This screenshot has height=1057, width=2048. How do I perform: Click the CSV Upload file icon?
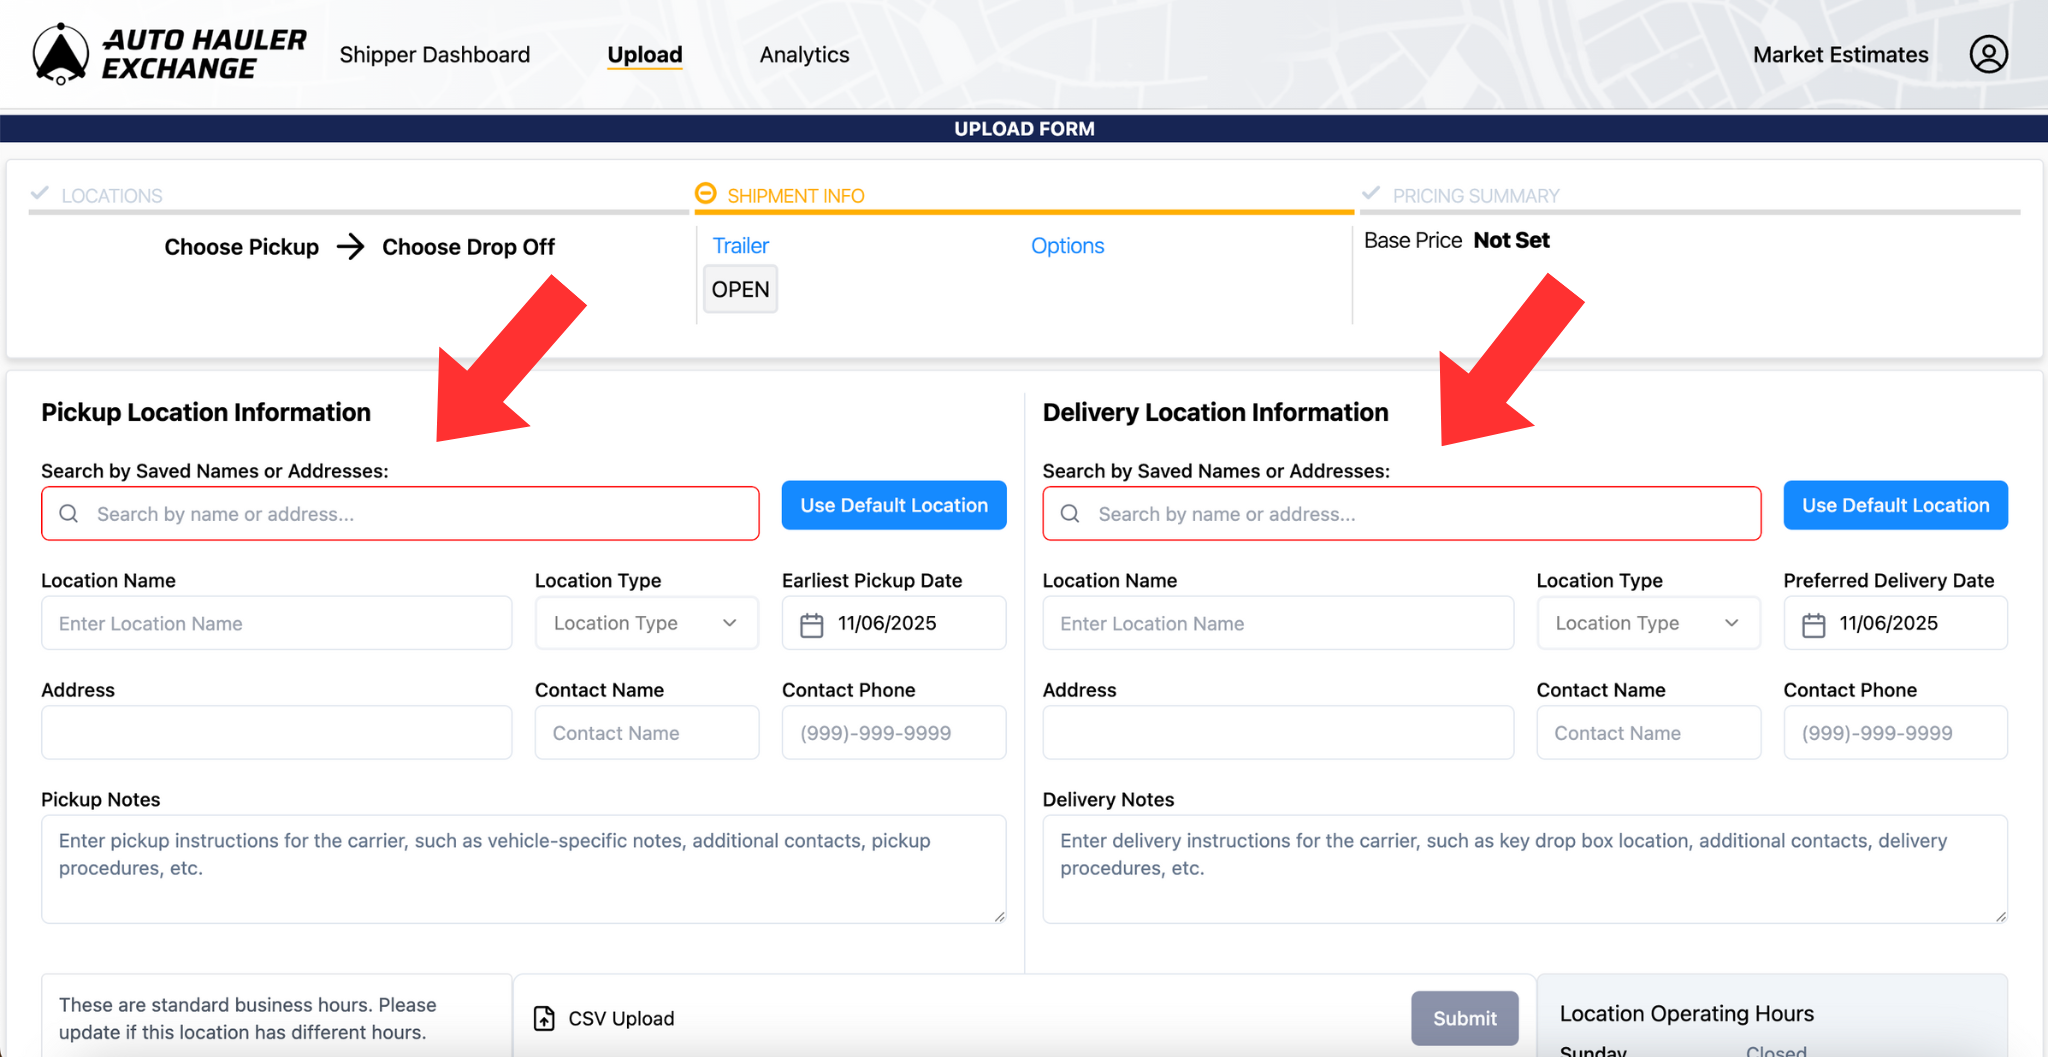click(545, 1017)
